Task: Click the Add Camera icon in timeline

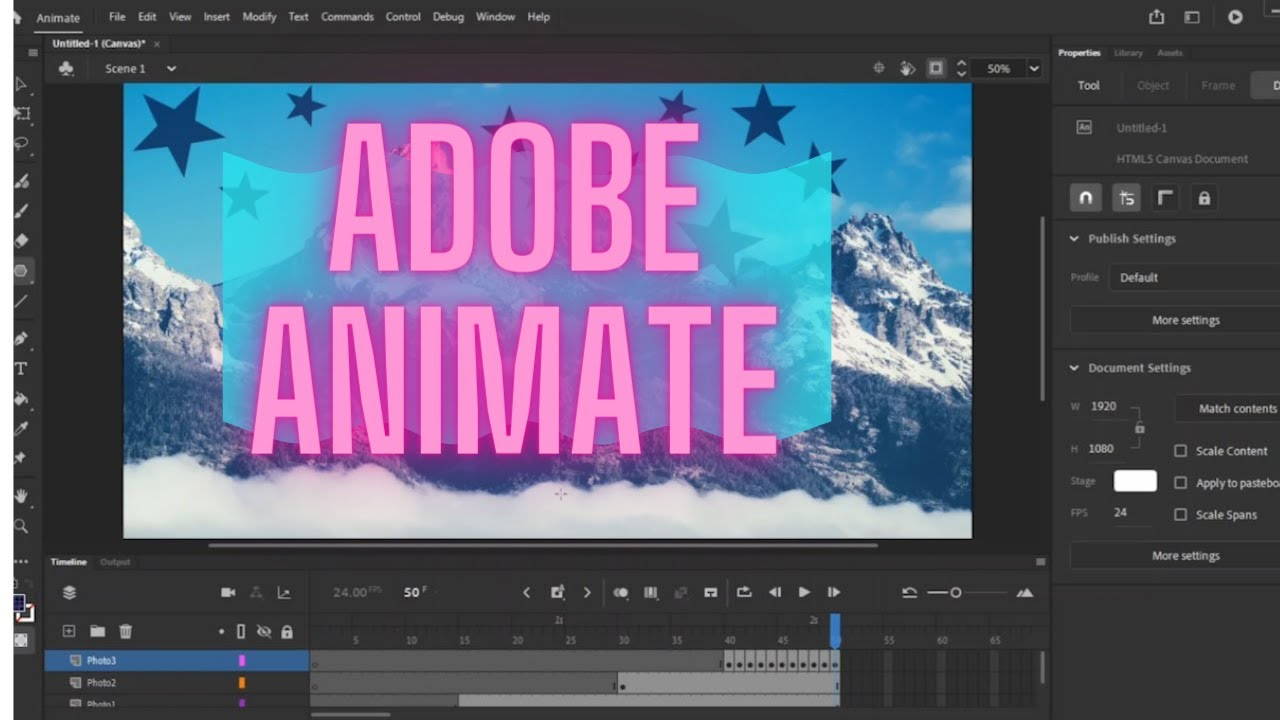Action: [228, 593]
